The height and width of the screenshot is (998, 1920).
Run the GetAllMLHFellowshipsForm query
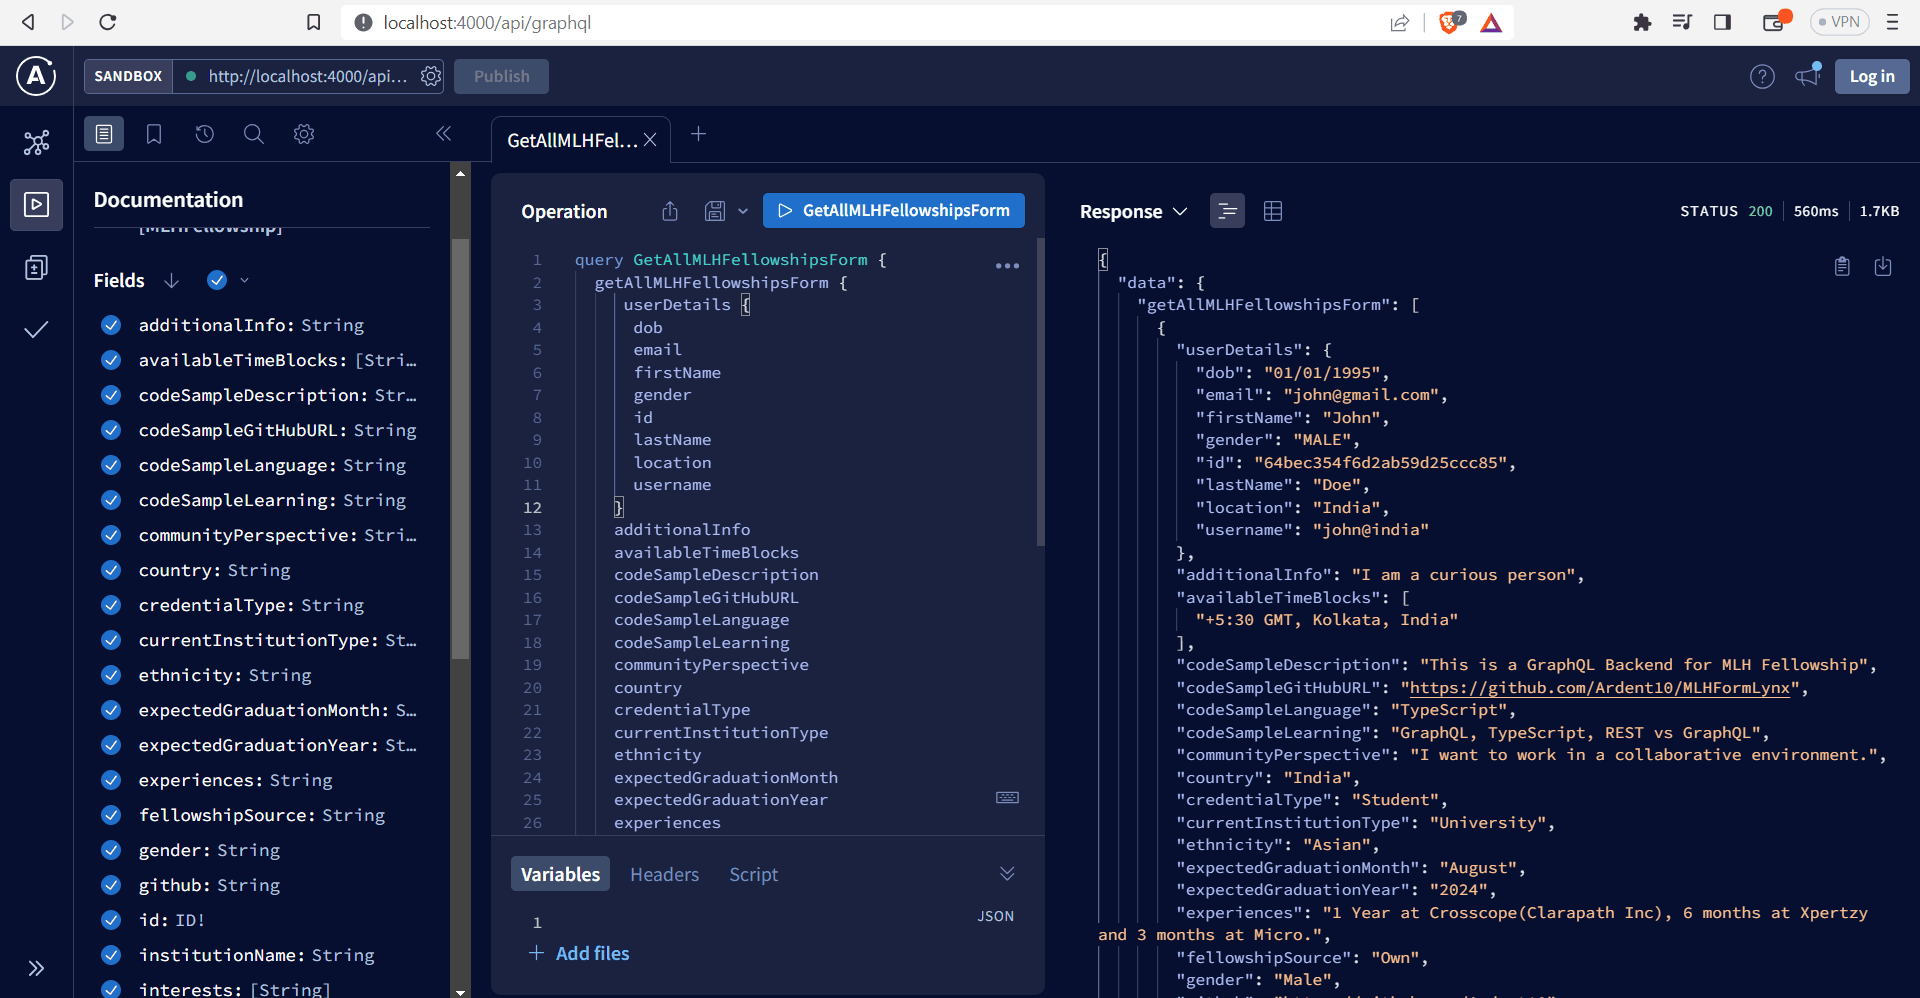pyautogui.click(x=893, y=210)
